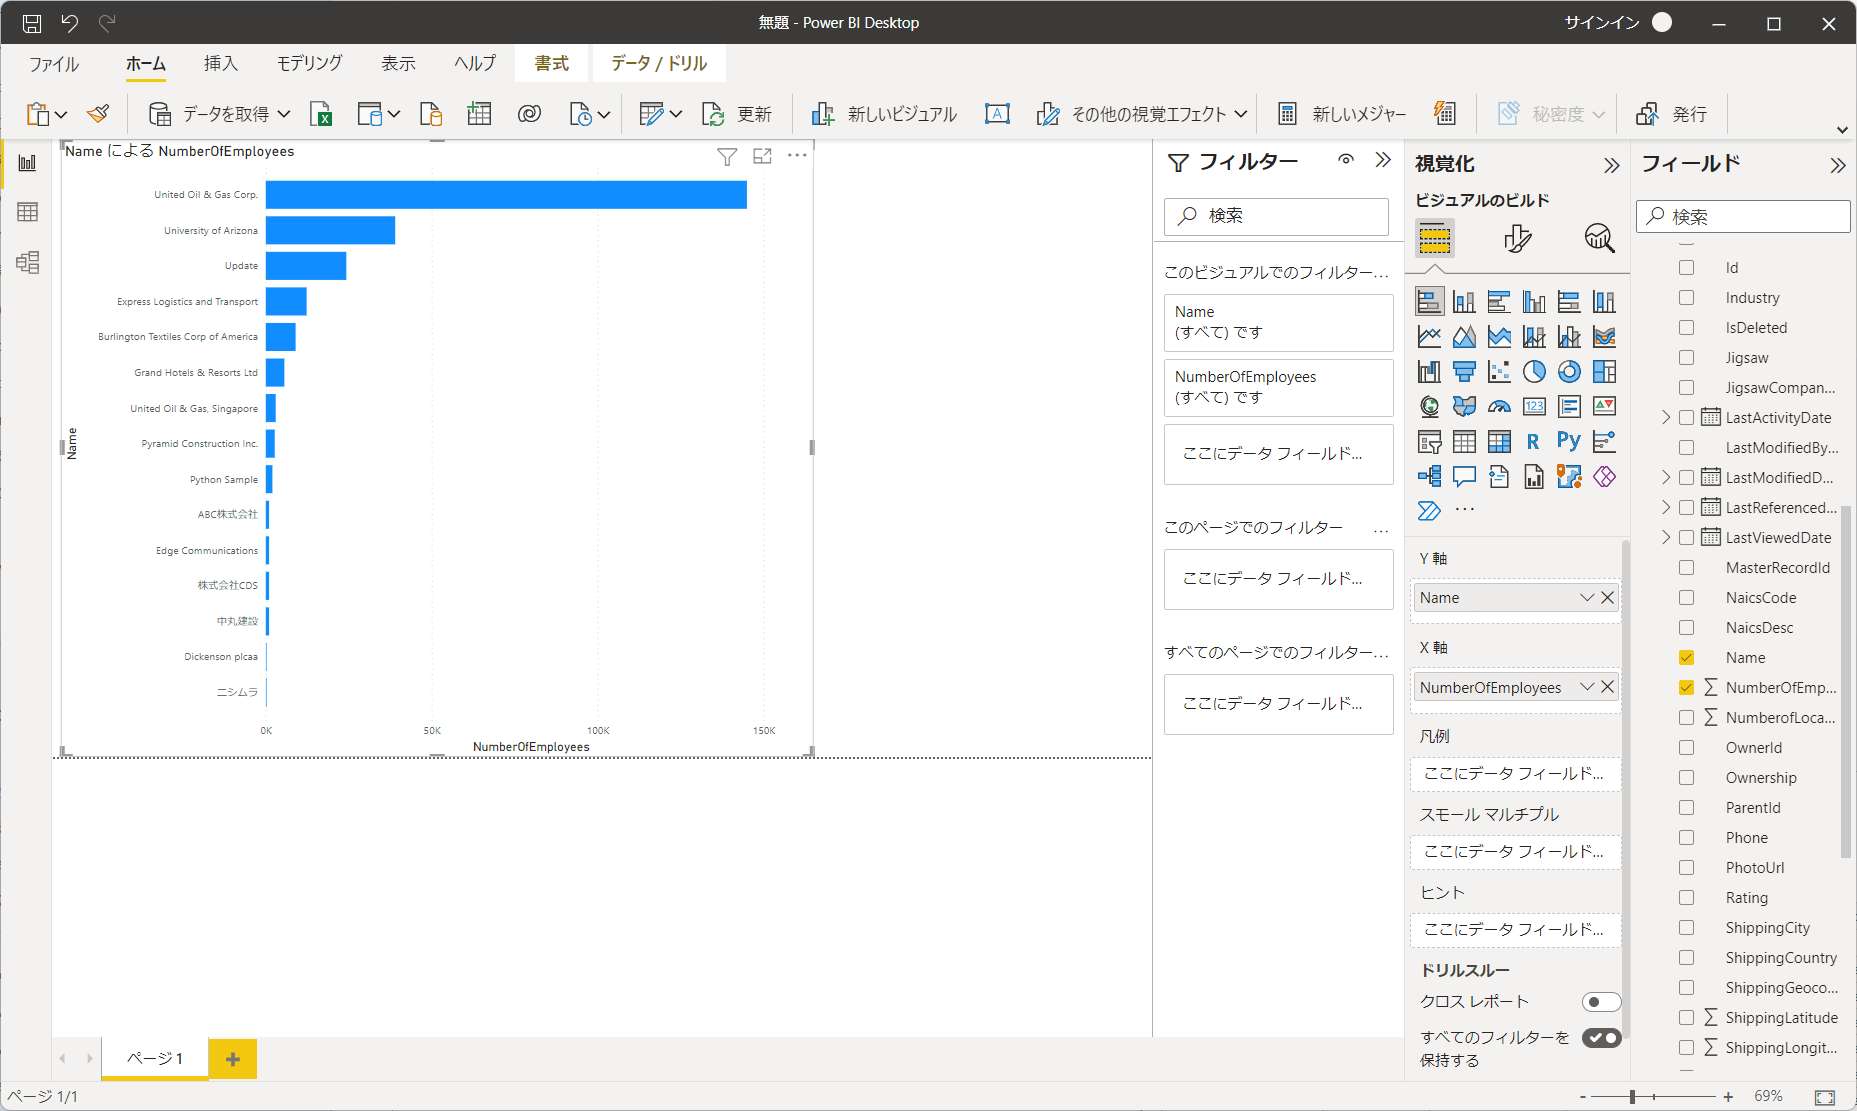Select the gauge visualization
Image resolution: width=1857 pixels, height=1111 pixels.
click(x=1499, y=407)
